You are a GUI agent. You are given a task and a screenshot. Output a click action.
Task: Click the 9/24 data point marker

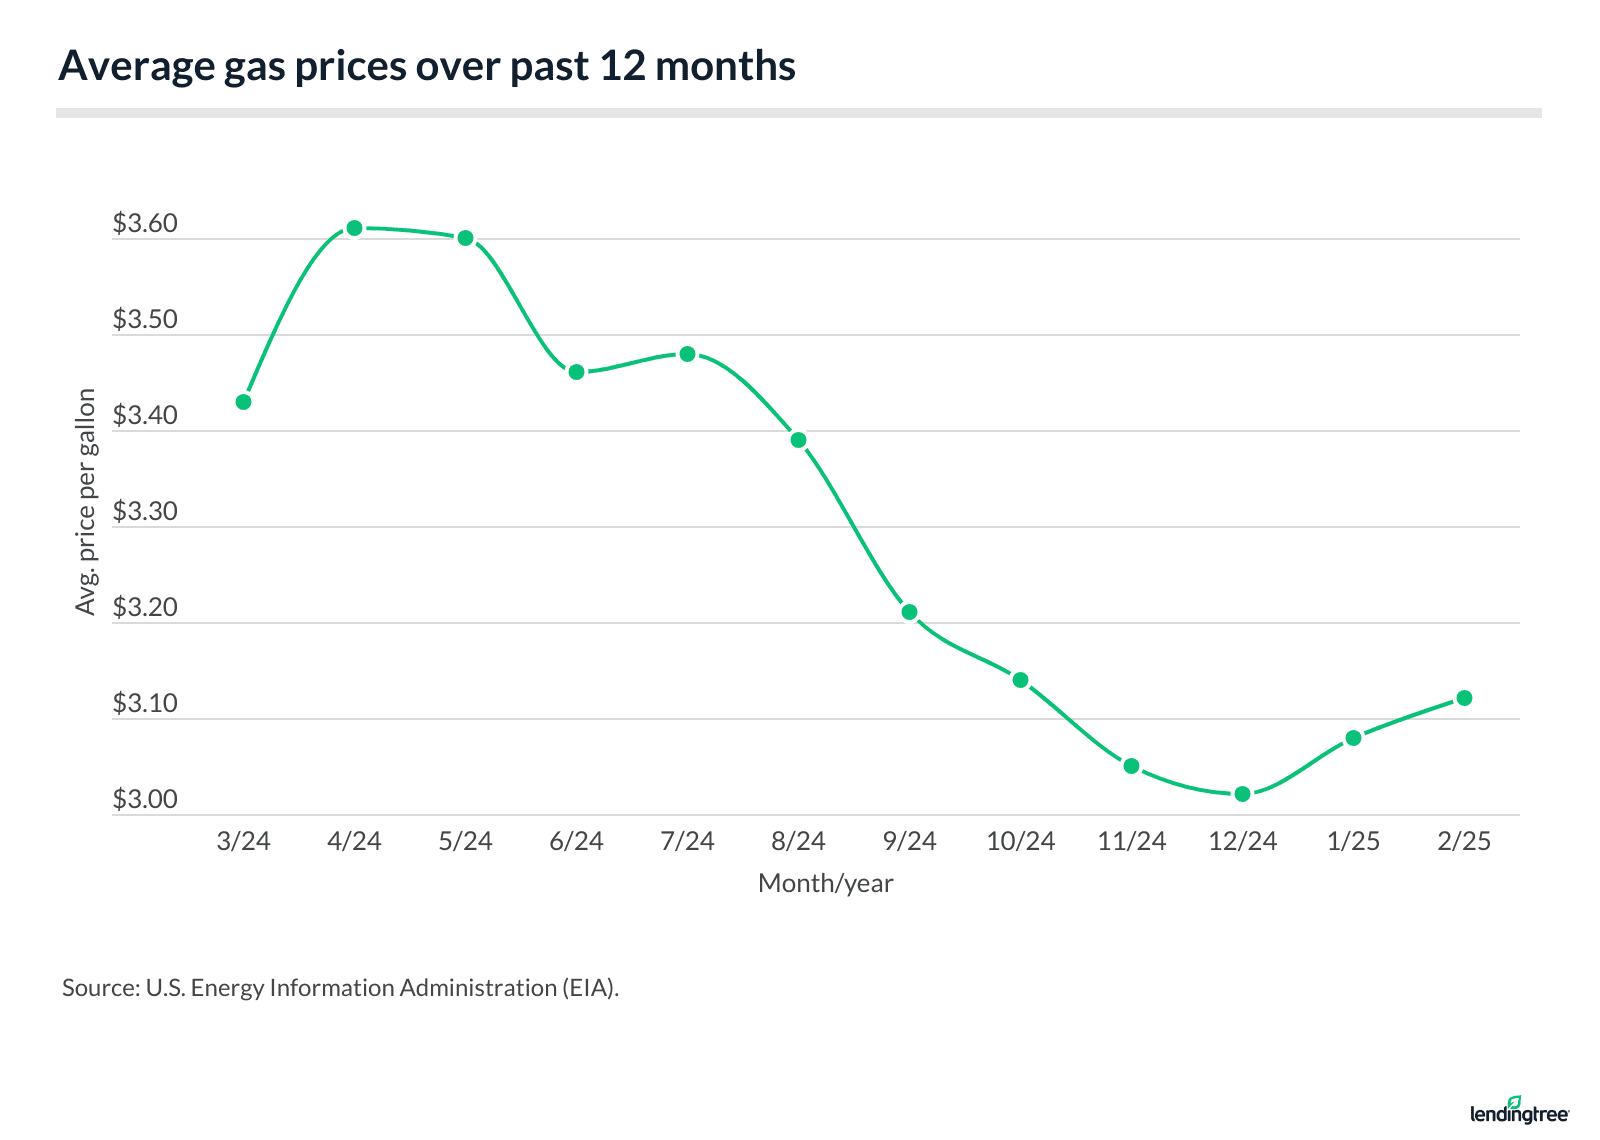point(909,612)
